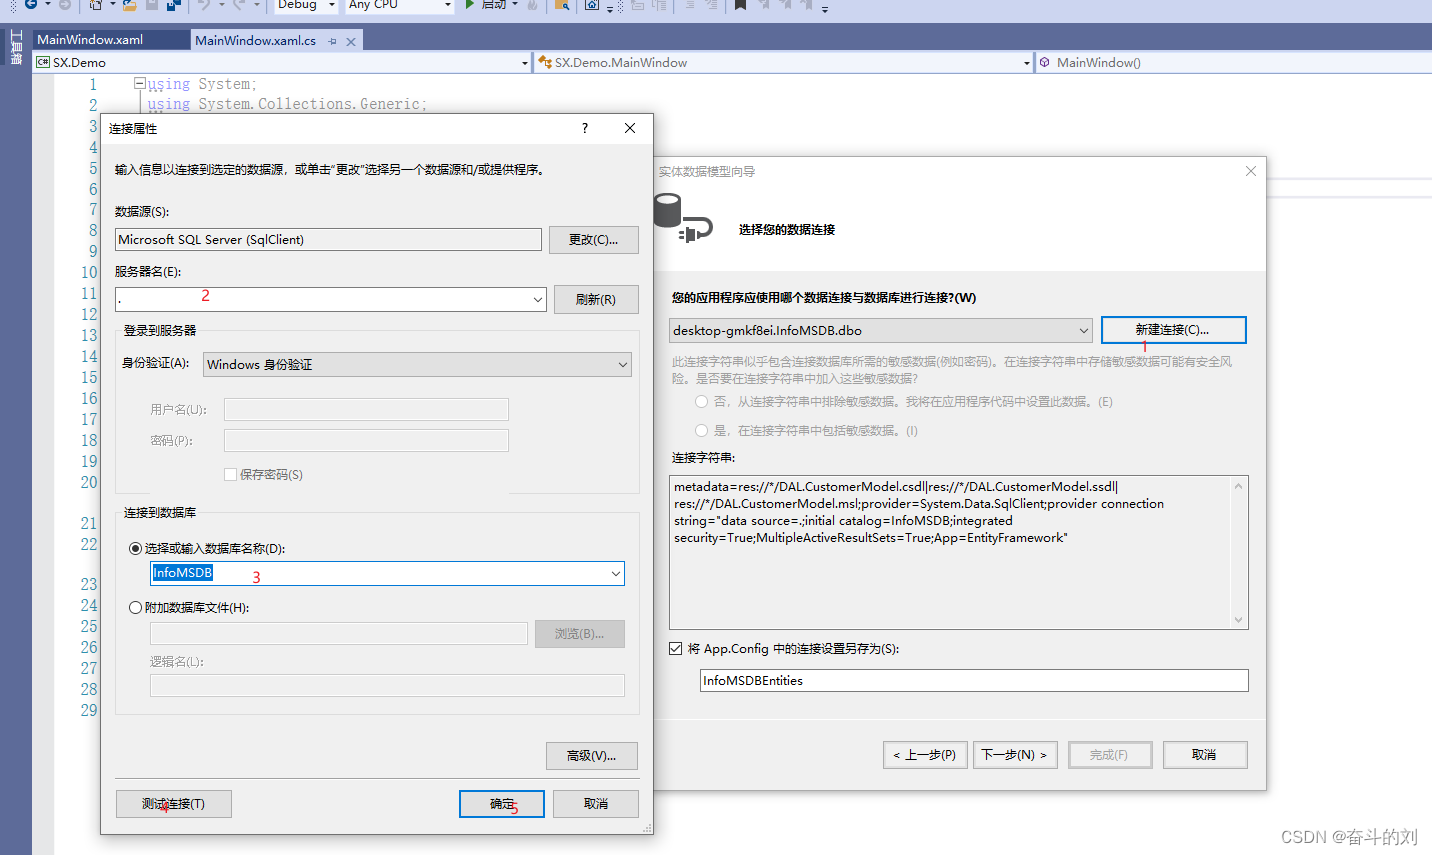Click the Undo icon on the toolbar
1432x855 pixels.
[x=203, y=8]
